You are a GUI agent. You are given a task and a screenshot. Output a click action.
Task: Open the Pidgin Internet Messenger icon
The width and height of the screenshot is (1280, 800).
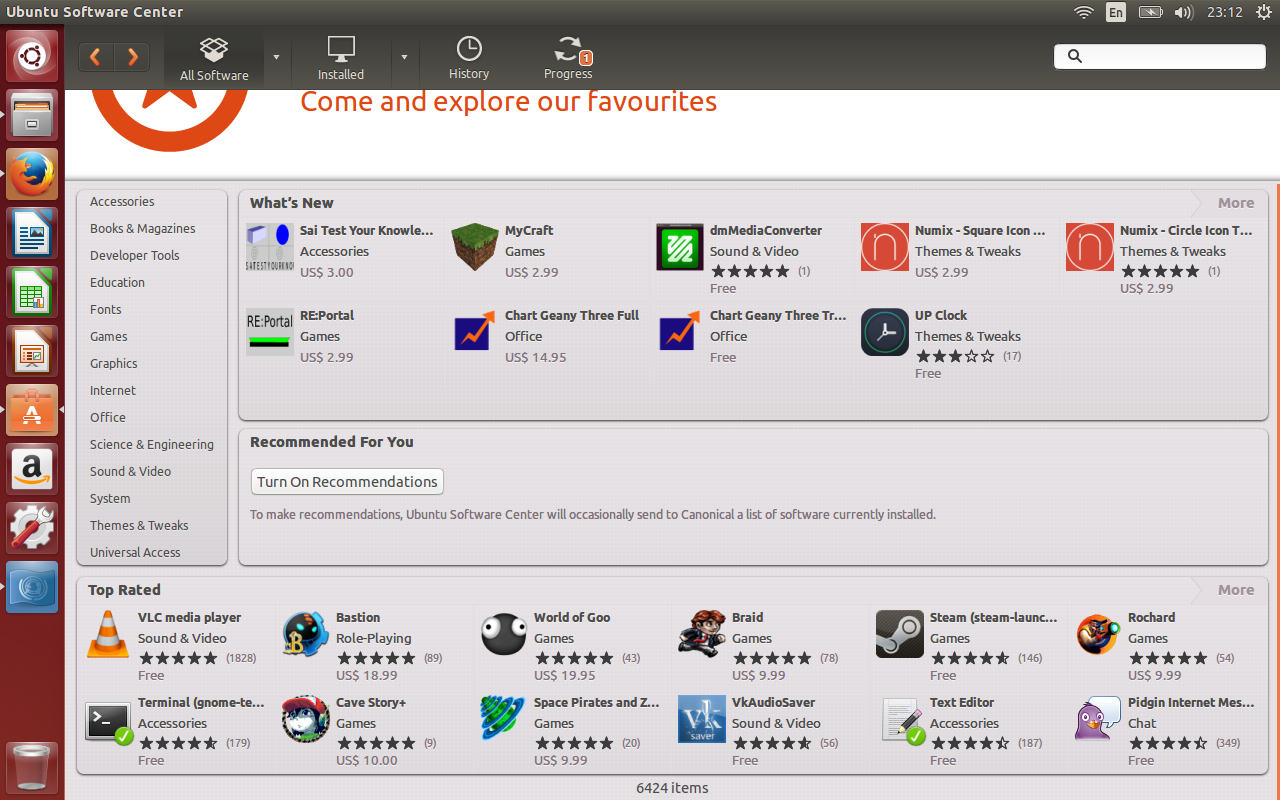tap(1098, 719)
